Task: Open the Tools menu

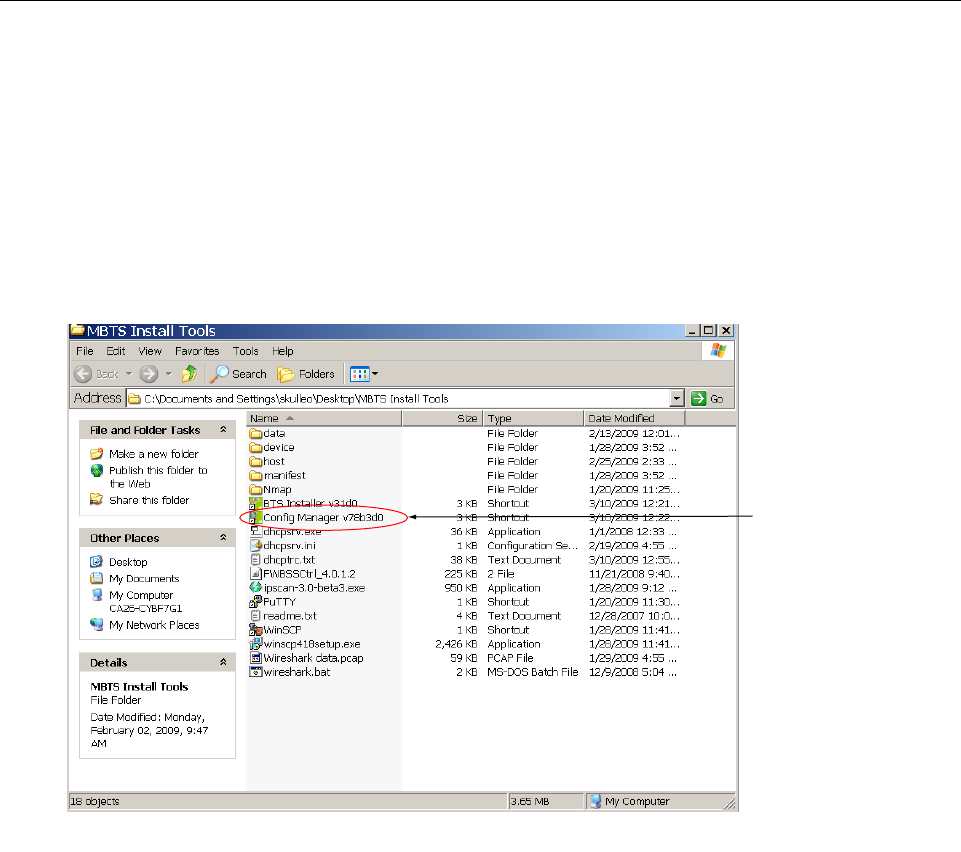Action: coord(245,351)
